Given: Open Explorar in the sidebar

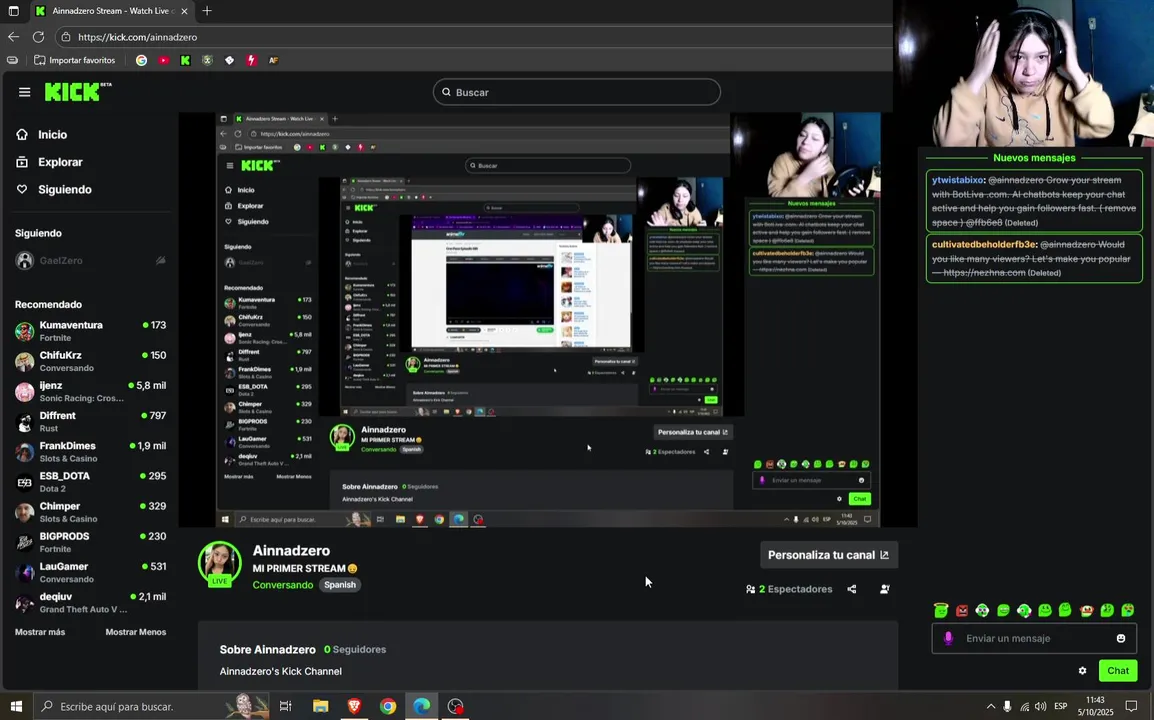Looking at the screenshot, I should tap(49, 162).
